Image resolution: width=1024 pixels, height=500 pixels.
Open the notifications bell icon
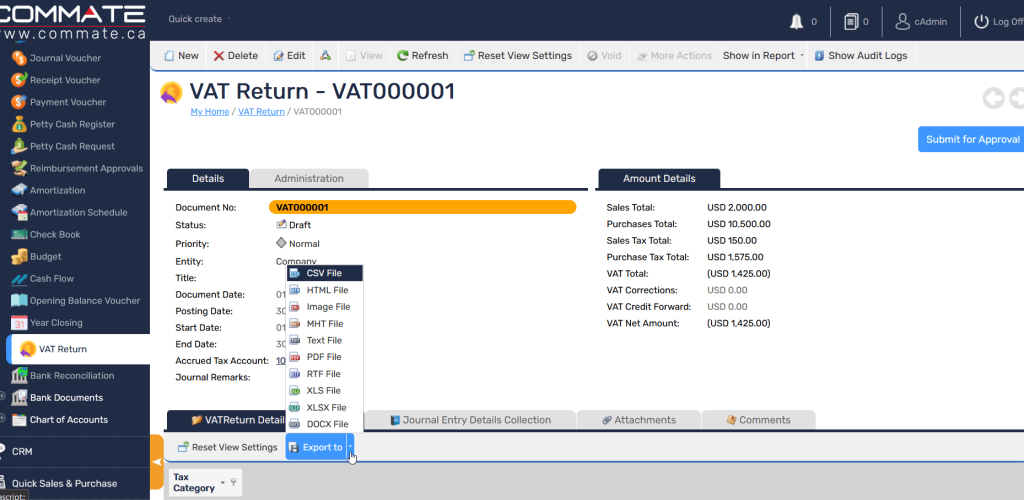(x=796, y=22)
